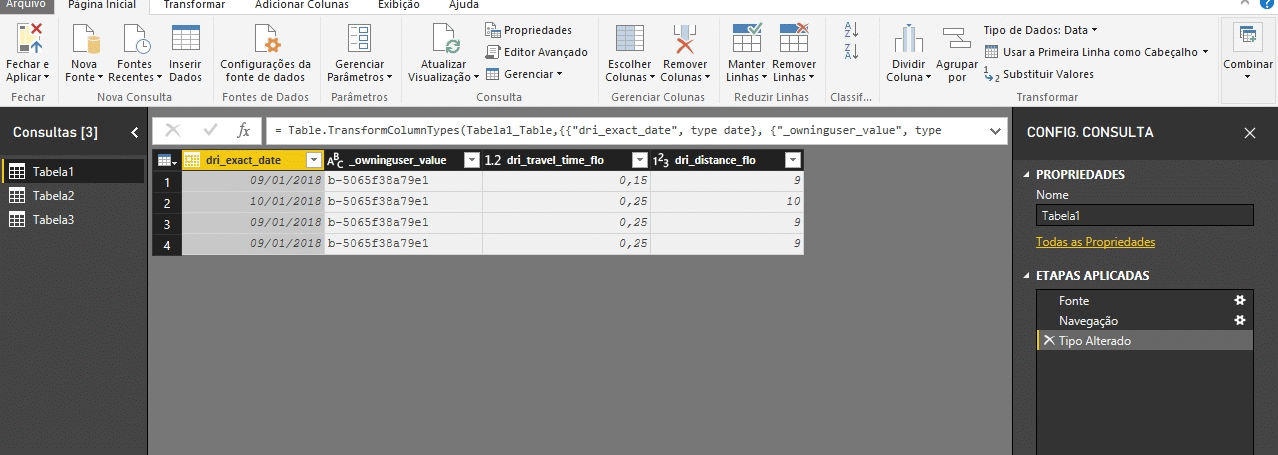The height and width of the screenshot is (455, 1278).
Task: Expand Usar a Primeira Linha como Cabeçalho dropdown
Action: (x=1205, y=52)
